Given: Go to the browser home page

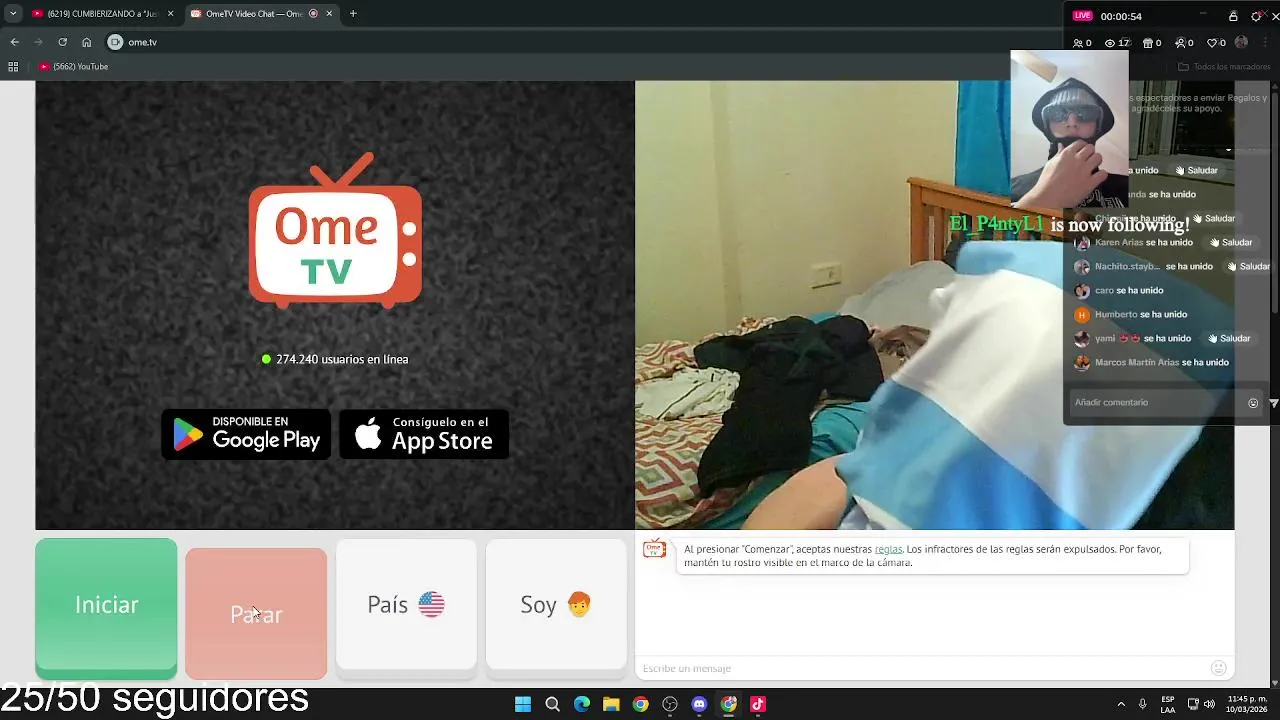Looking at the screenshot, I should pyautogui.click(x=86, y=42).
